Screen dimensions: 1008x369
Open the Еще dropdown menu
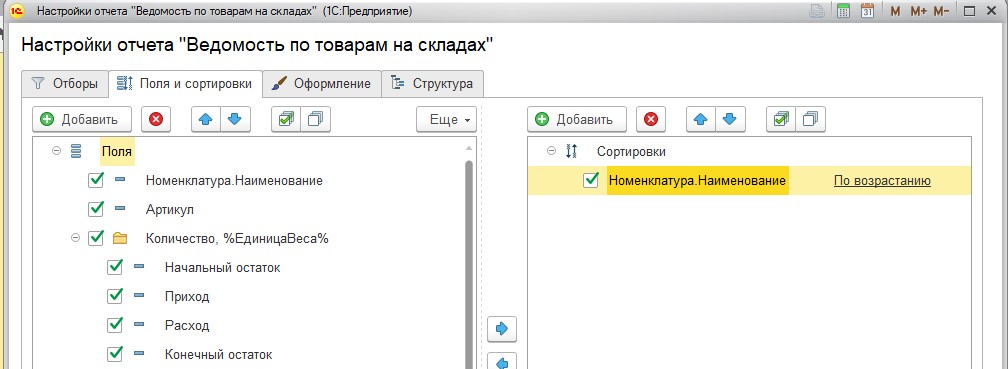446,120
